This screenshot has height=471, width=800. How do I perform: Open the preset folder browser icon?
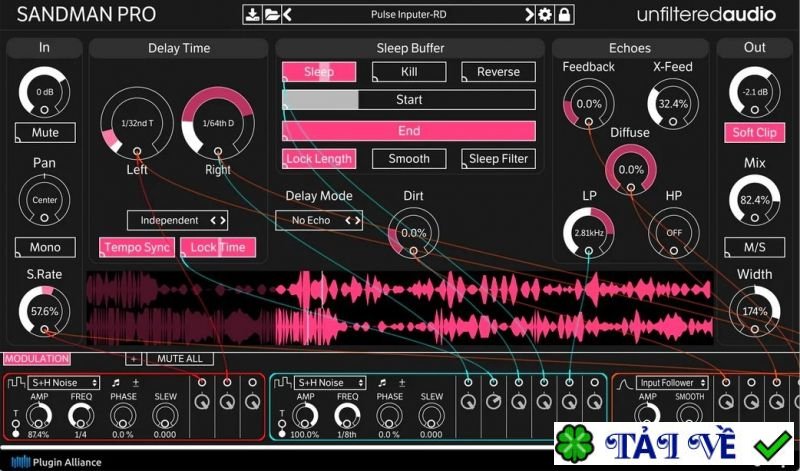click(271, 14)
